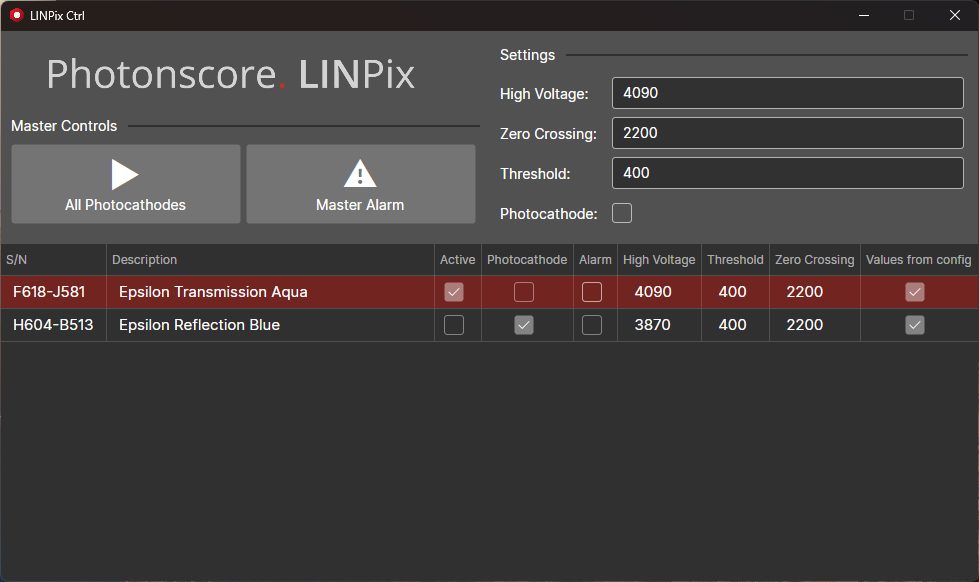
Task: Disable Photocathode for H604-B513 row
Action: point(524,325)
